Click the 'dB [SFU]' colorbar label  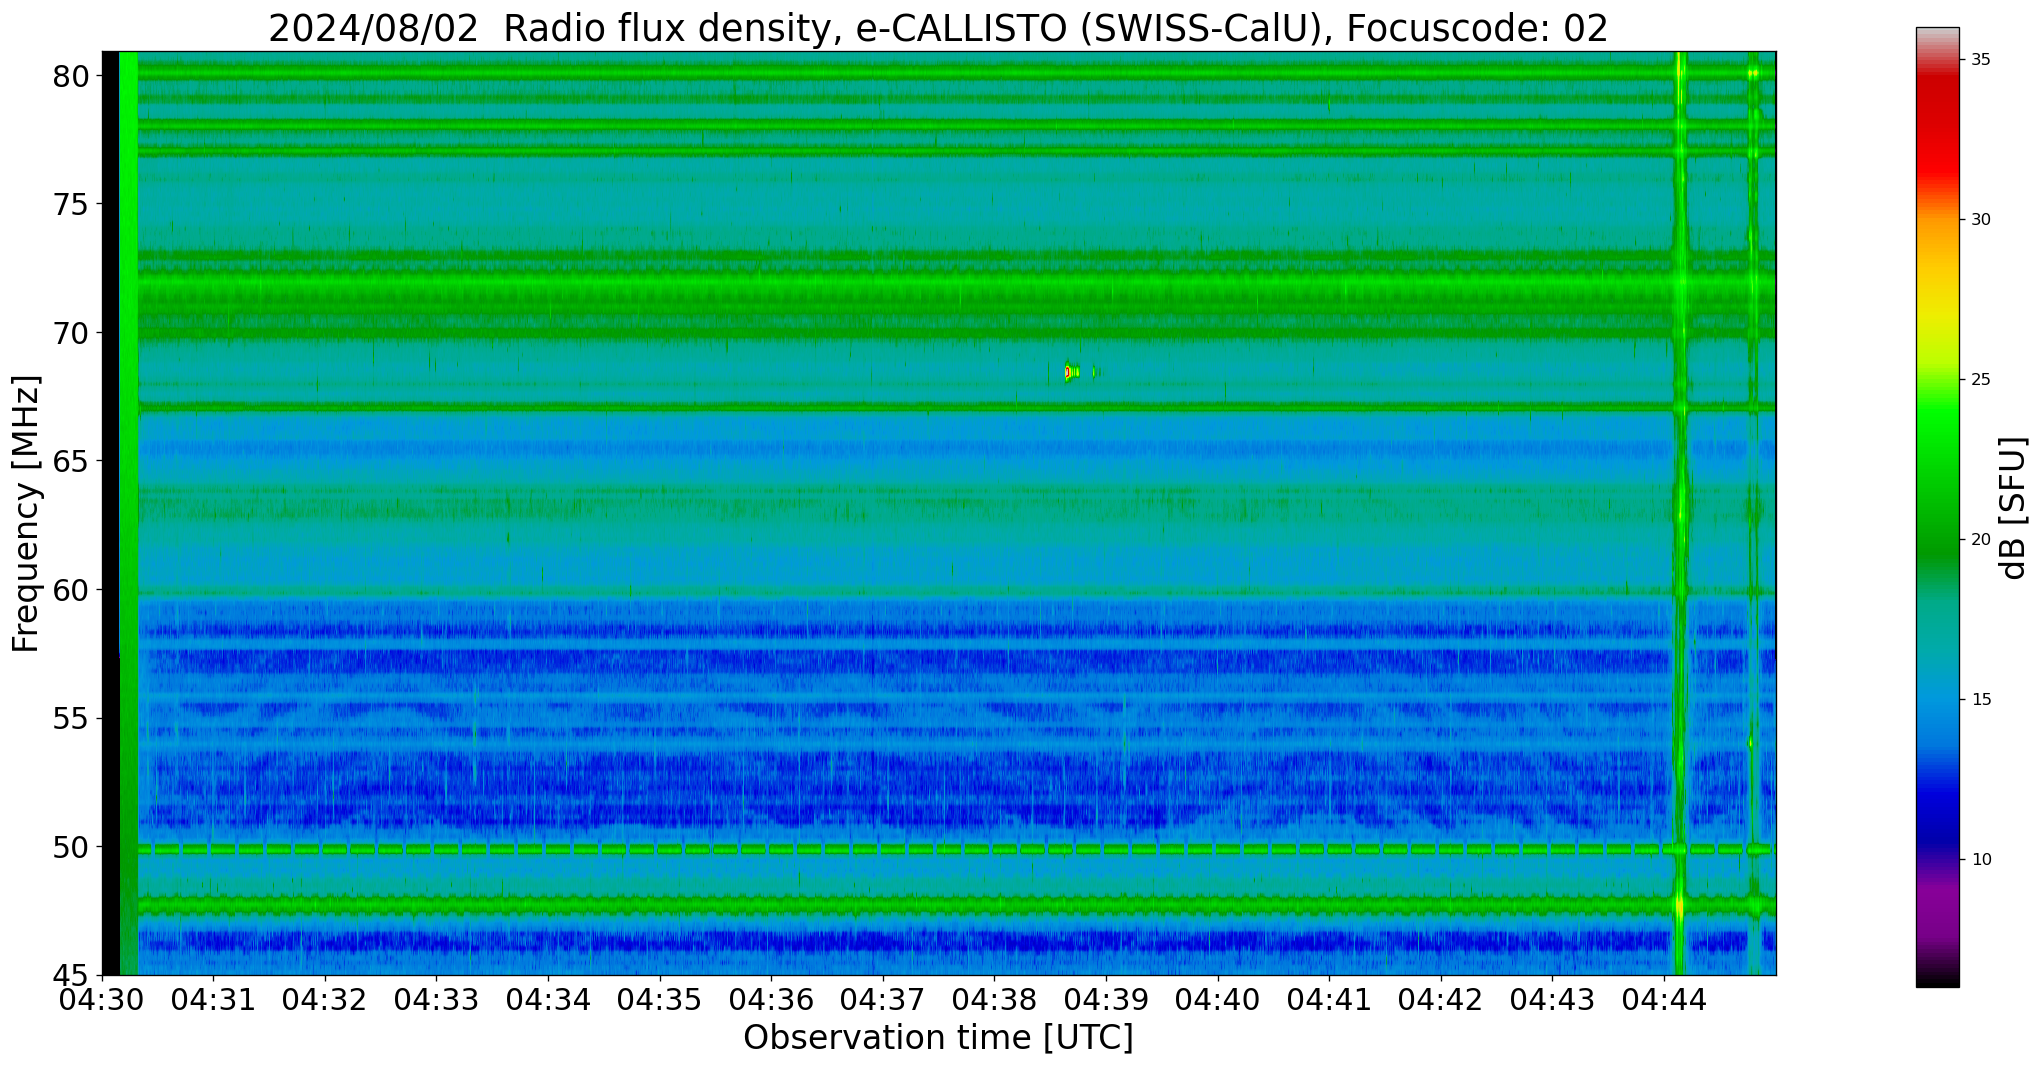pyautogui.click(x=2013, y=507)
